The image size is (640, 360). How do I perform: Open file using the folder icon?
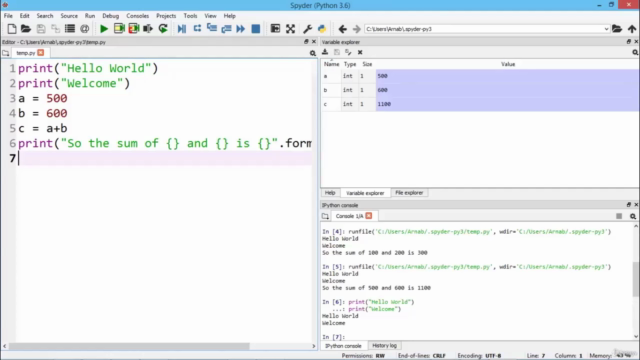[26, 29]
